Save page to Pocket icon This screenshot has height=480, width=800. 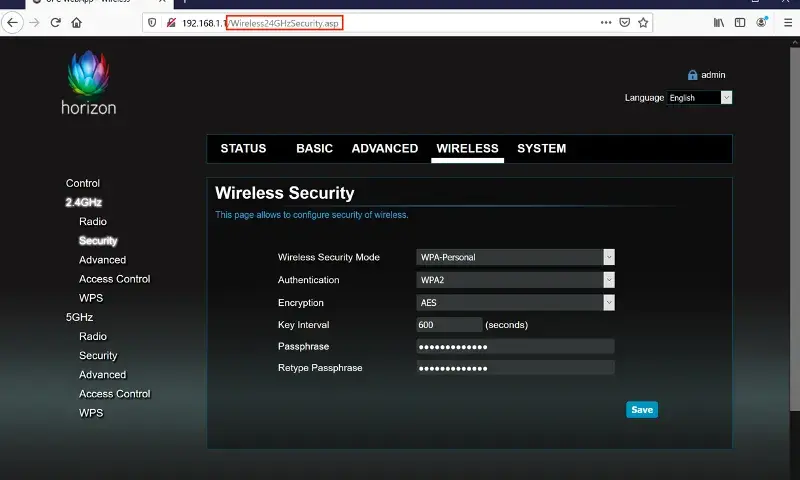coord(624,22)
